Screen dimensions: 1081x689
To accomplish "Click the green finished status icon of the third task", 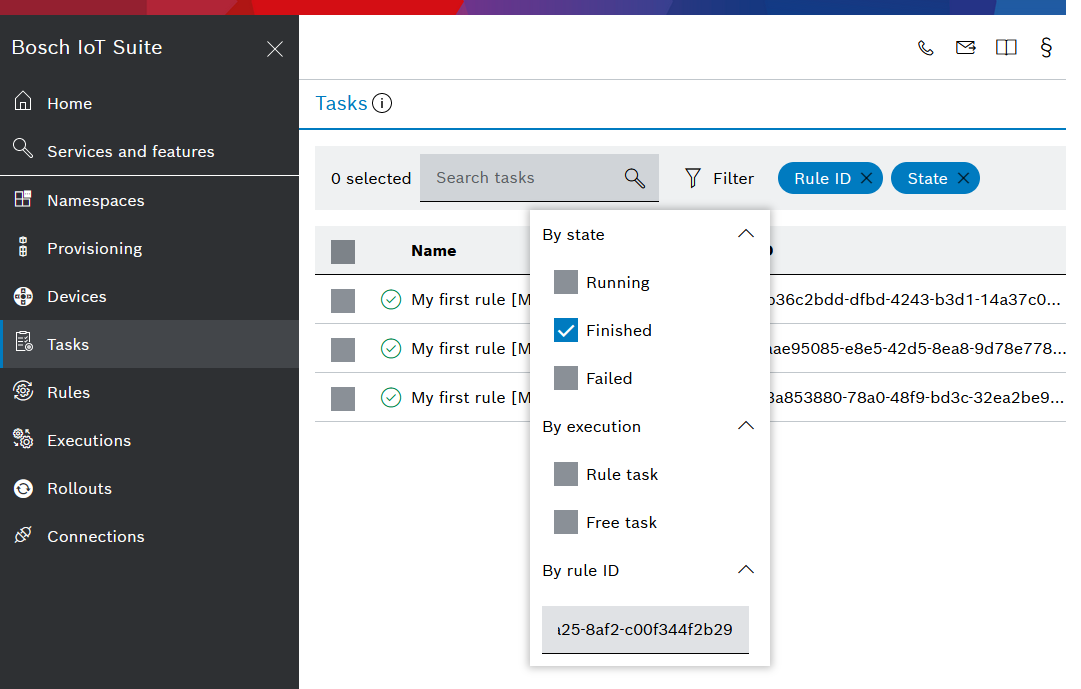I will [x=391, y=397].
